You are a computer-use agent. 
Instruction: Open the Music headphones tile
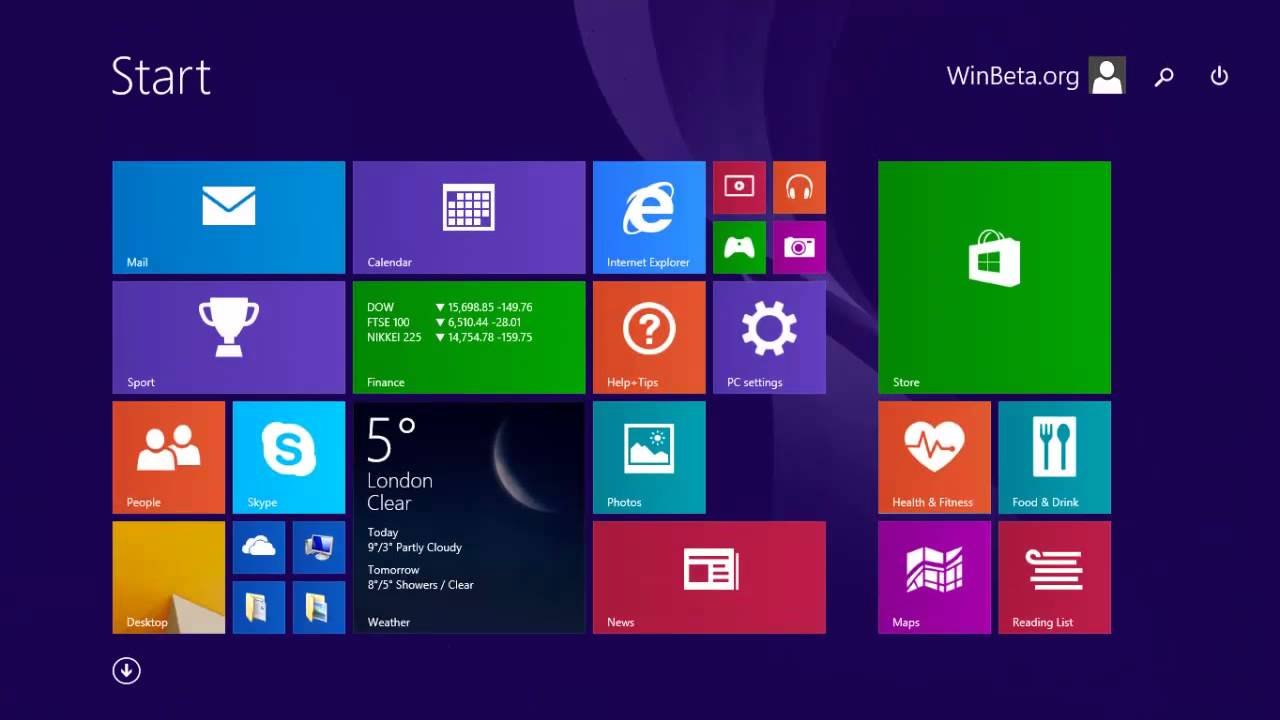(799, 187)
